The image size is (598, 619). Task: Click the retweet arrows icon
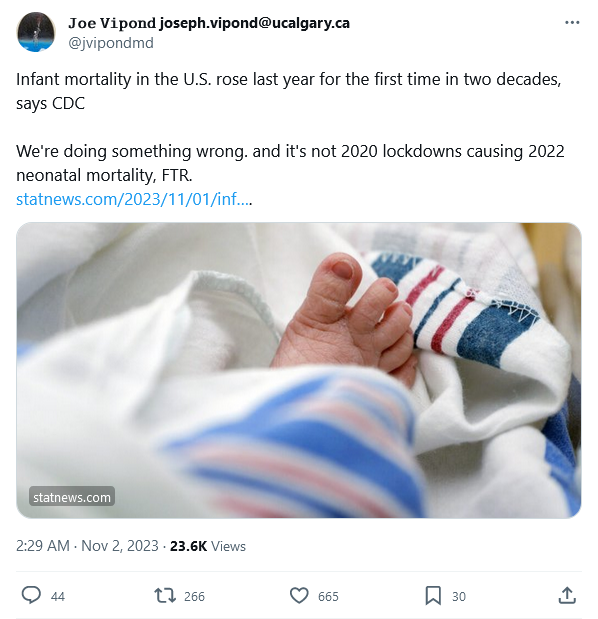click(165, 595)
